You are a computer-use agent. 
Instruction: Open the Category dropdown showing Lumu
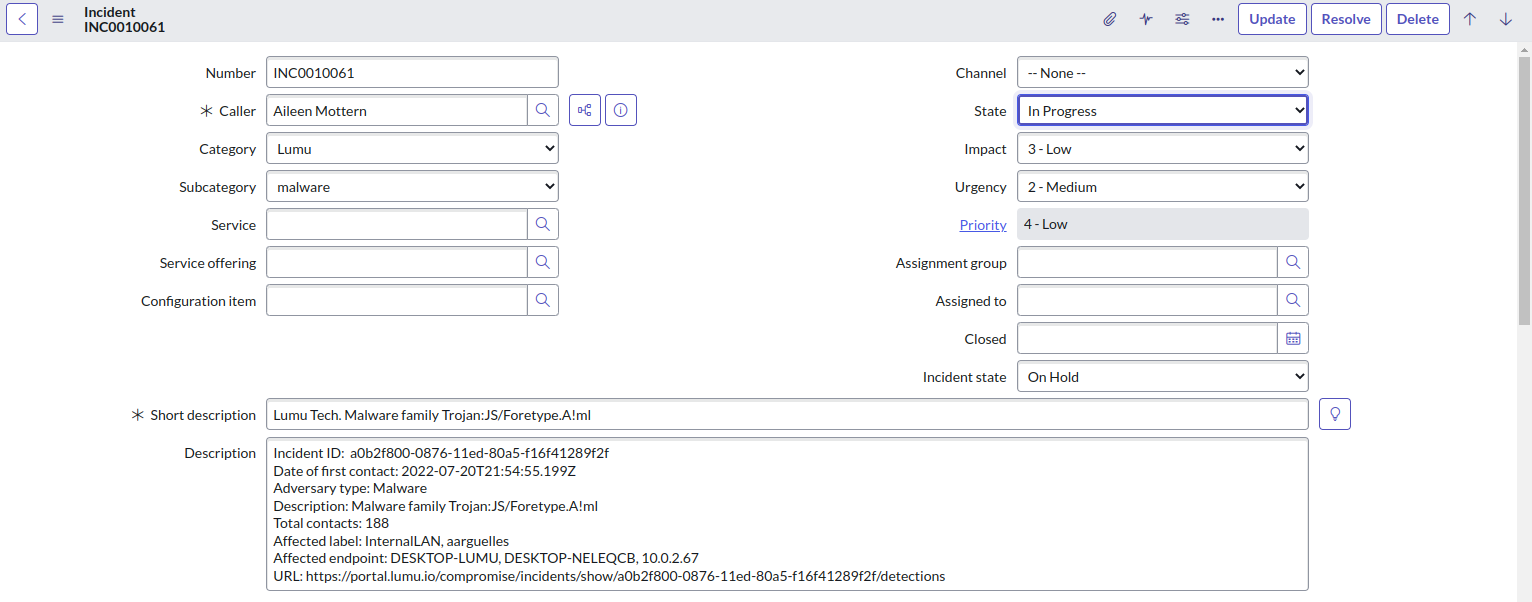point(412,148)
